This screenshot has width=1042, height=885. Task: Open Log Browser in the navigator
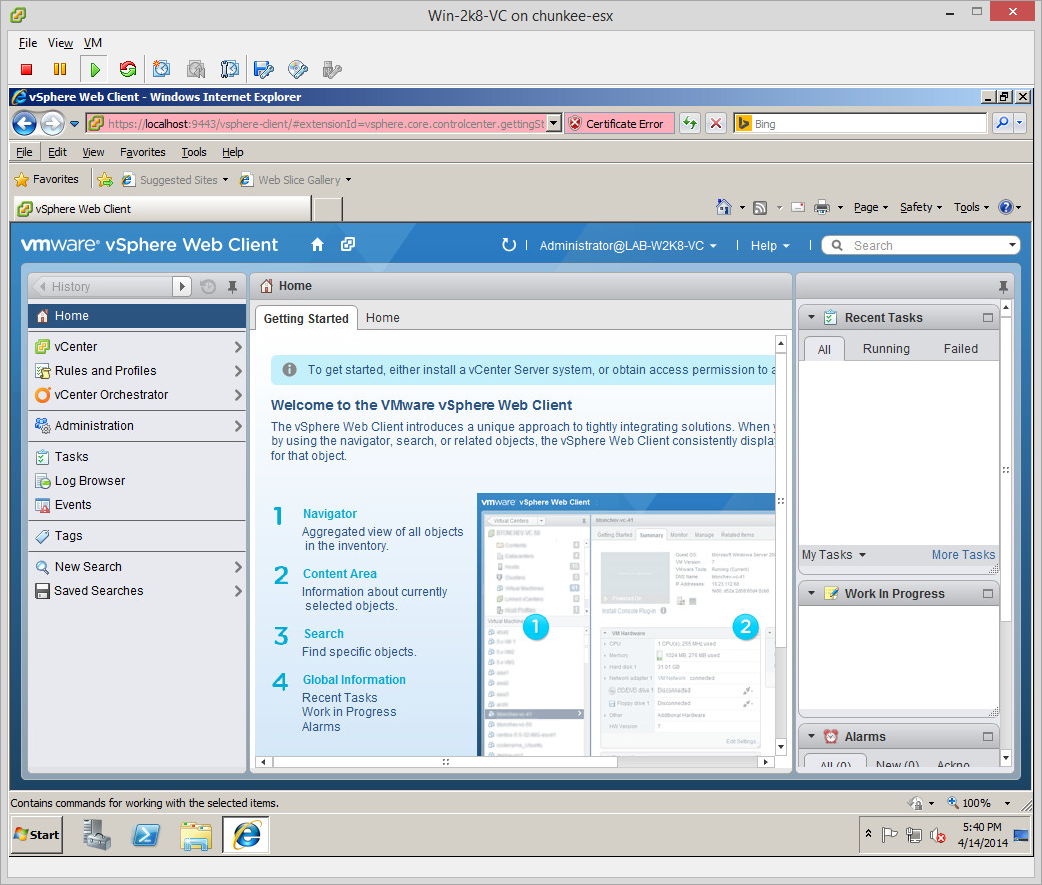(90, 481)
